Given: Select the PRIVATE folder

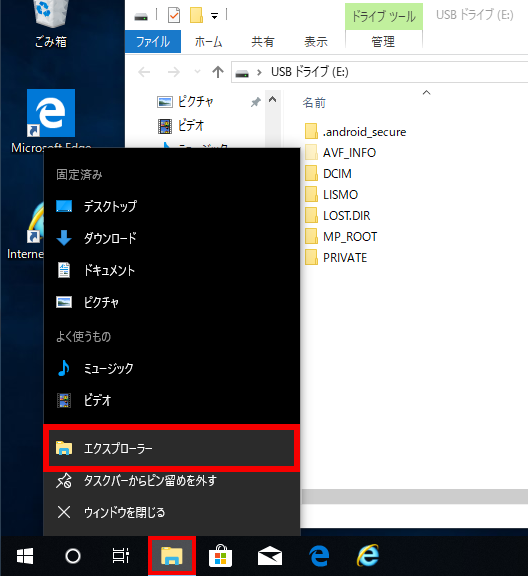Looking at the screenshot, I should pos(336,257).
